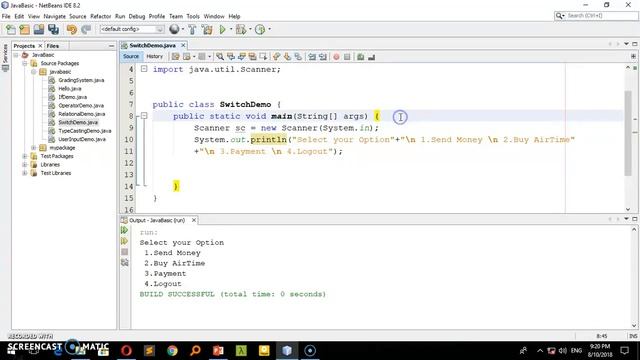Click the Output panel scroll down arrow
The width and height of the screenshot is (640, 360).
(634, 325)
